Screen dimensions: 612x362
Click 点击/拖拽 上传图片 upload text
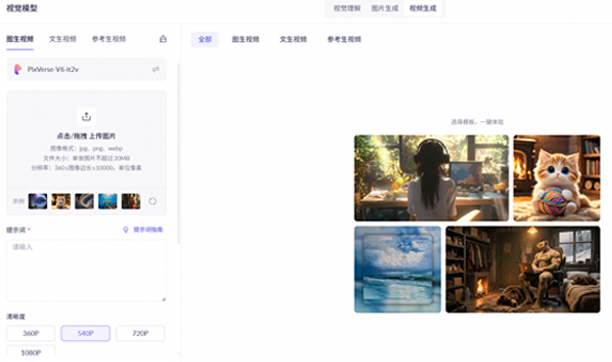86,136
